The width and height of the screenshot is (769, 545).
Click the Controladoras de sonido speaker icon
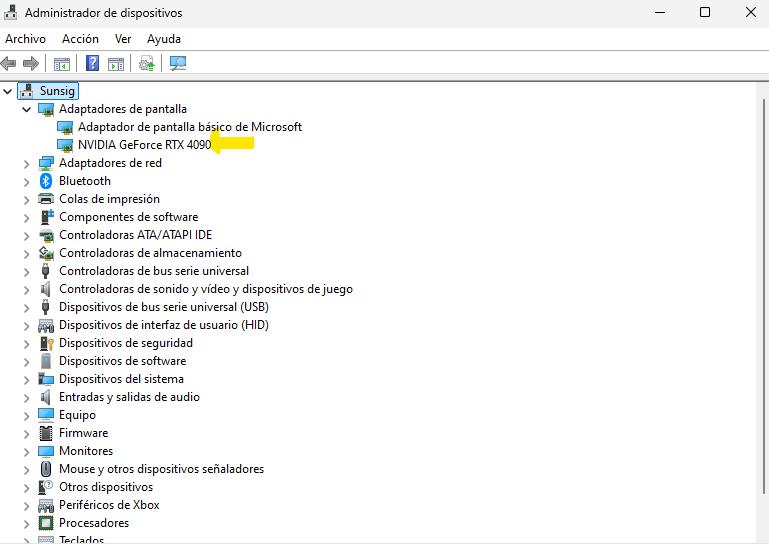pyautogui.click(x=46, y=289)
